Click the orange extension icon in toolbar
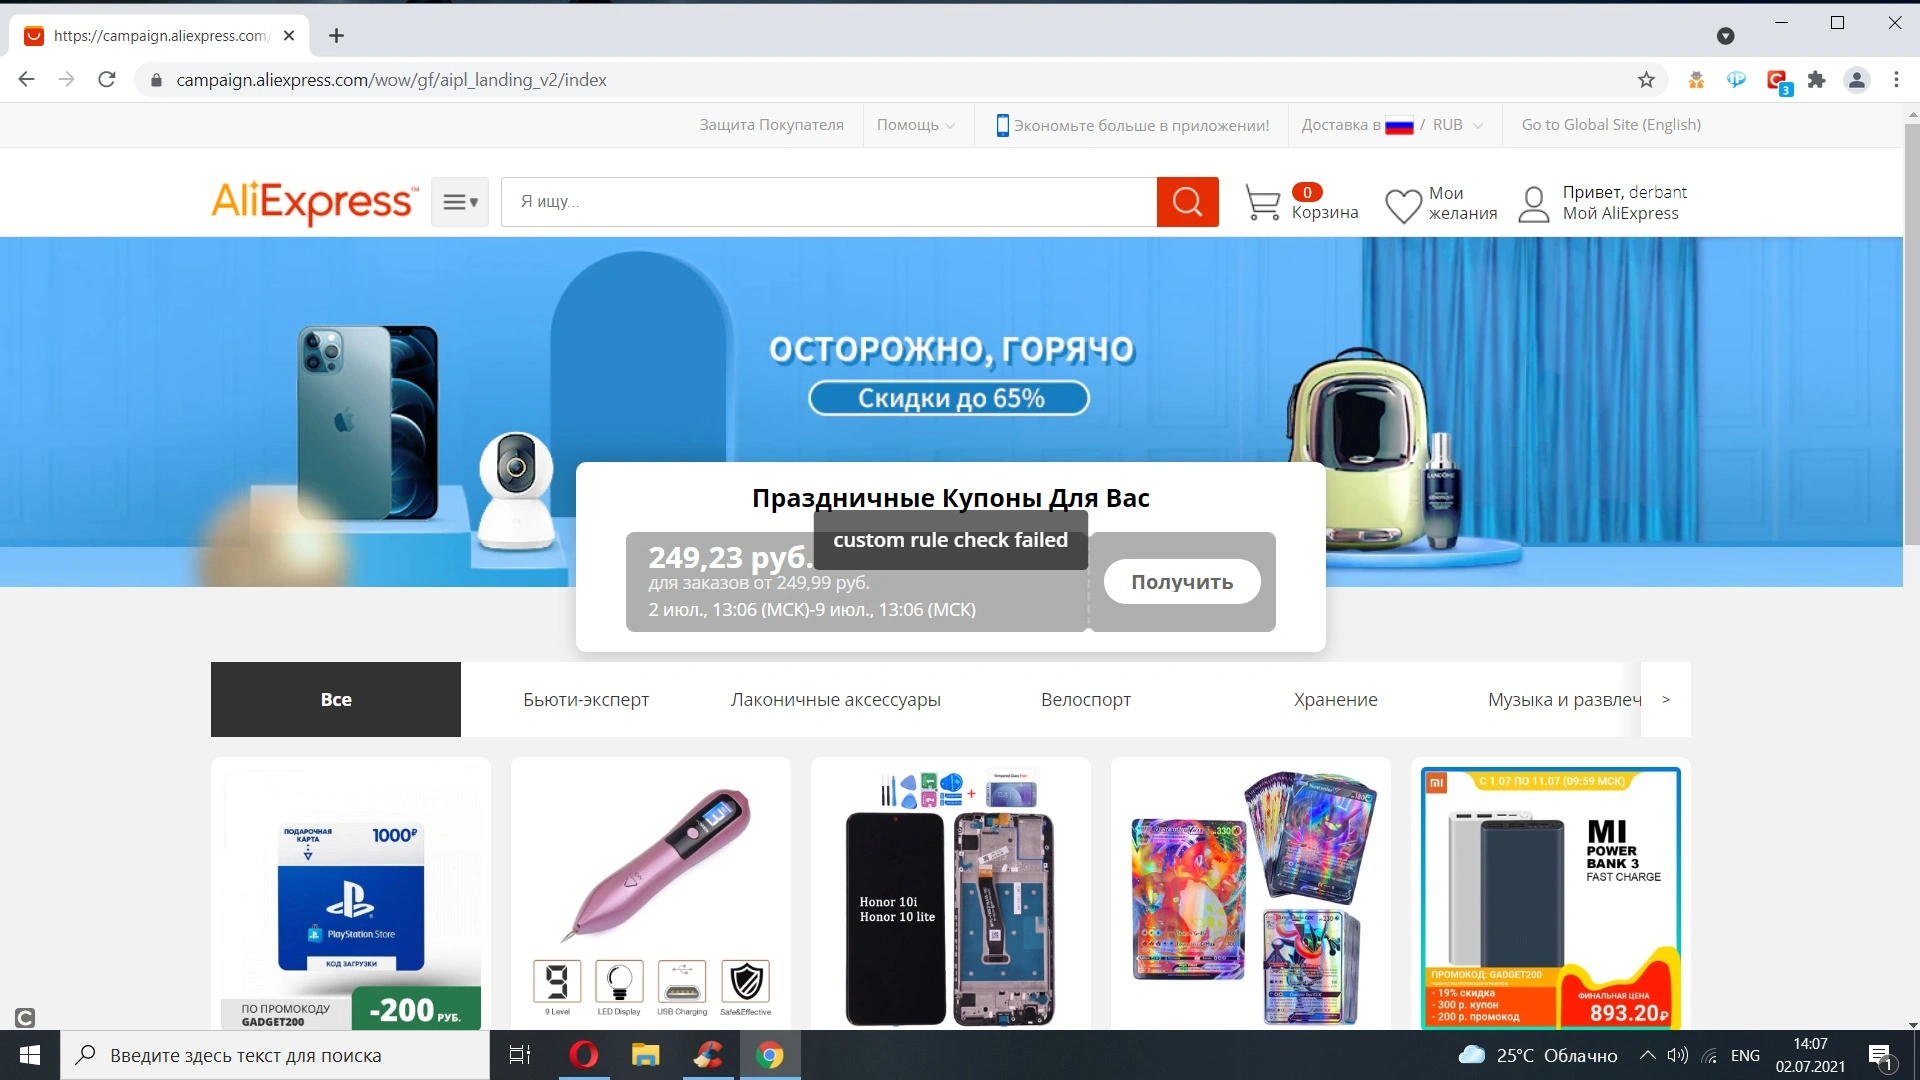1920x1080 pixels. pos(1696,80)
